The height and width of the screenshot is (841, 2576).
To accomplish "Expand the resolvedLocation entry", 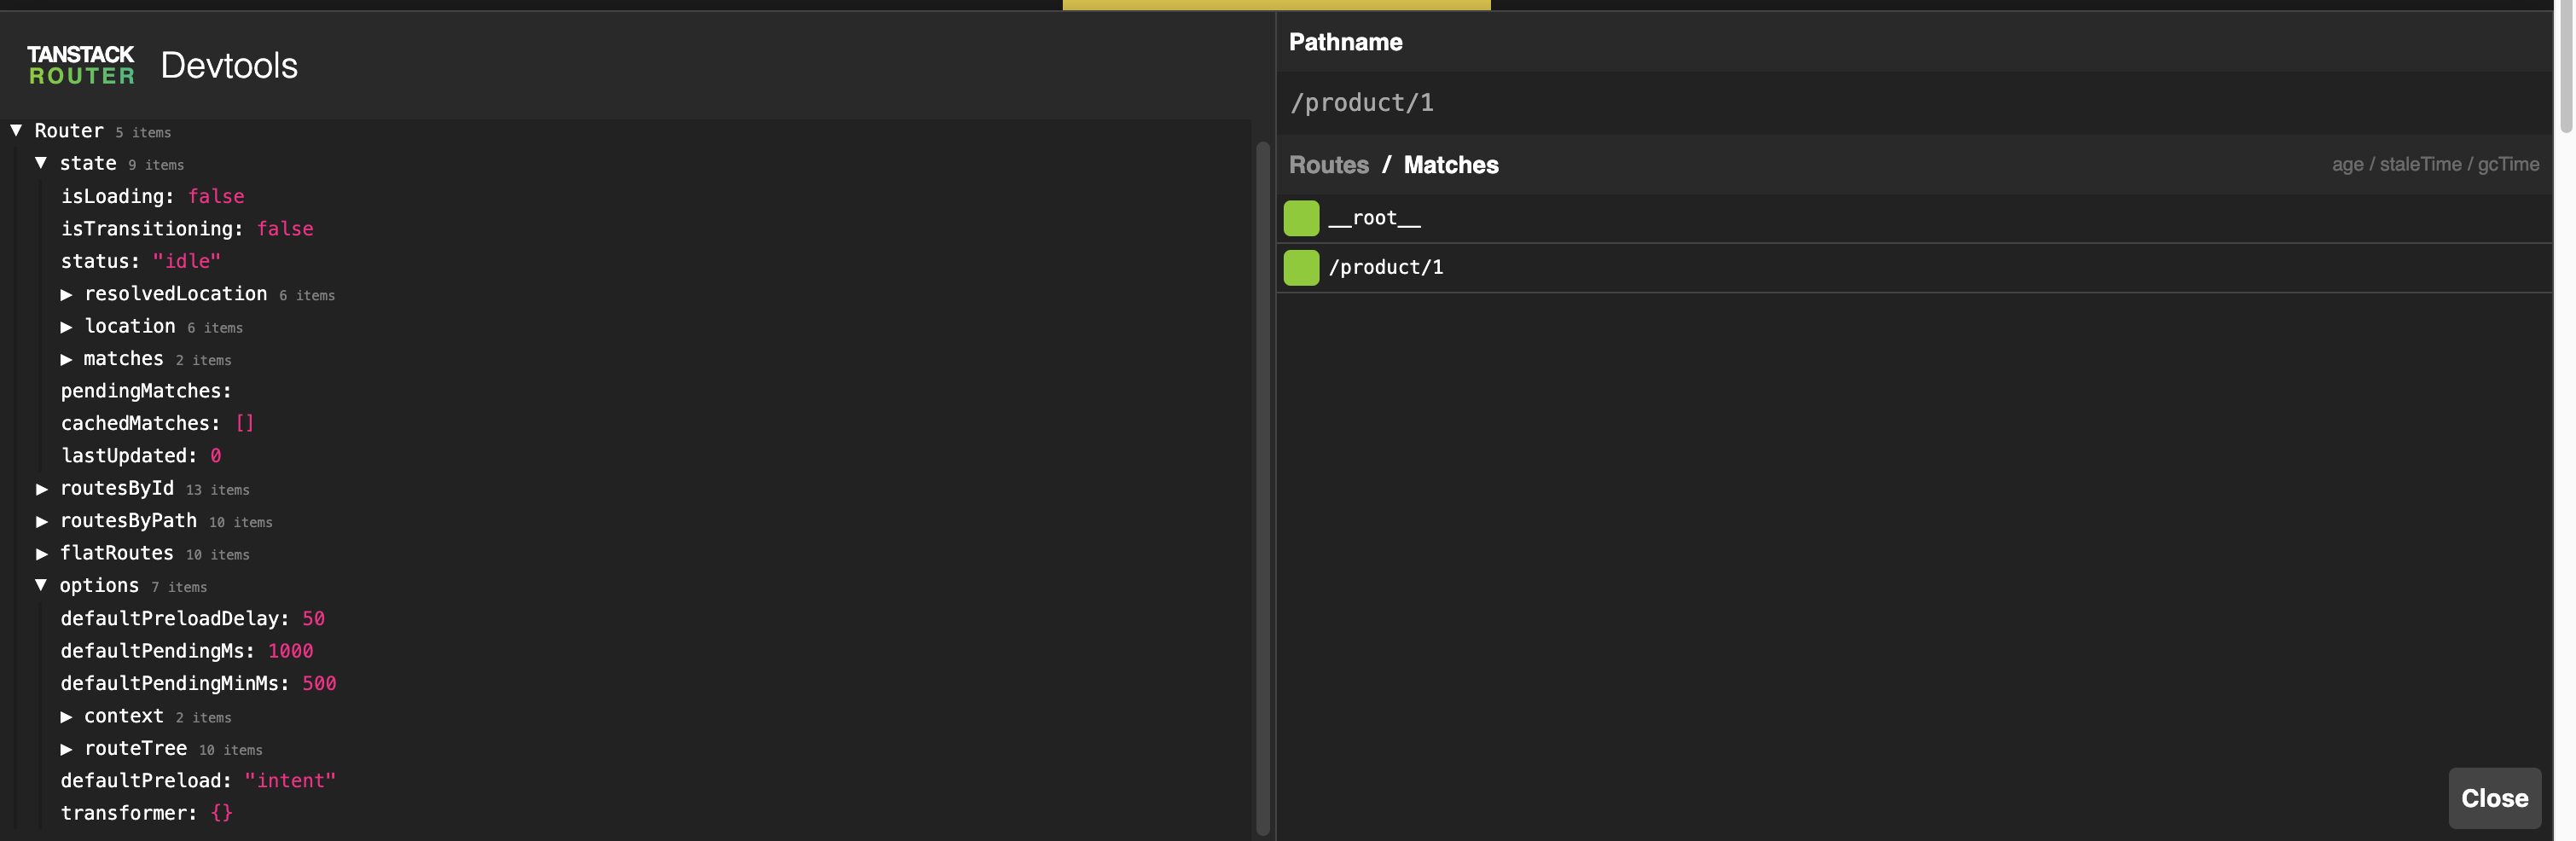I will [x=66, y=294].
